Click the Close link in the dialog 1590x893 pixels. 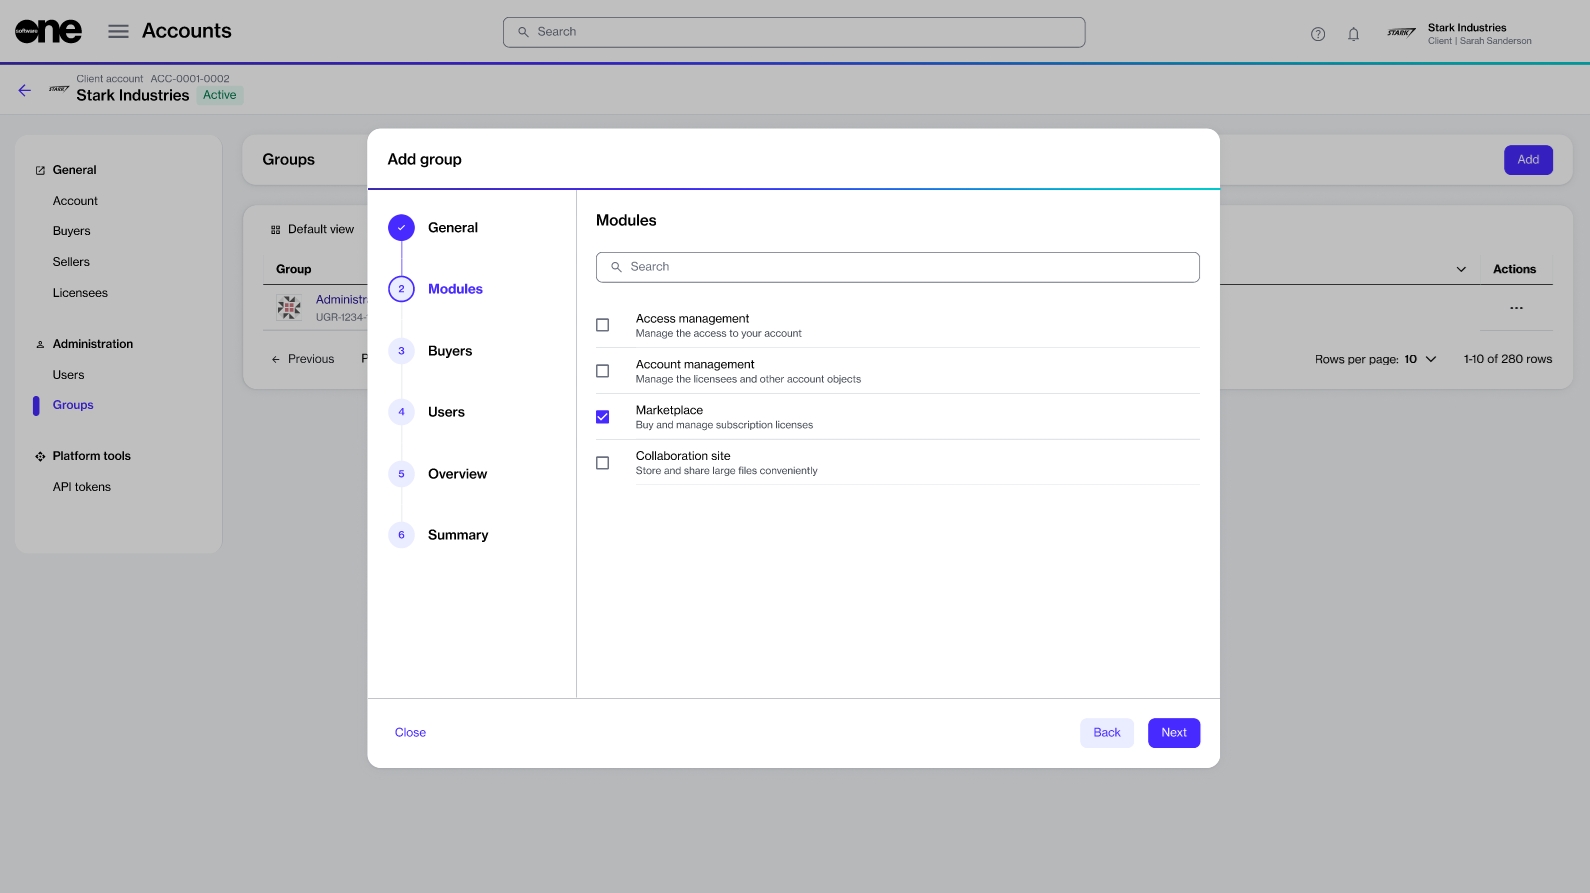pyautogui.click(x=410, y=733)
